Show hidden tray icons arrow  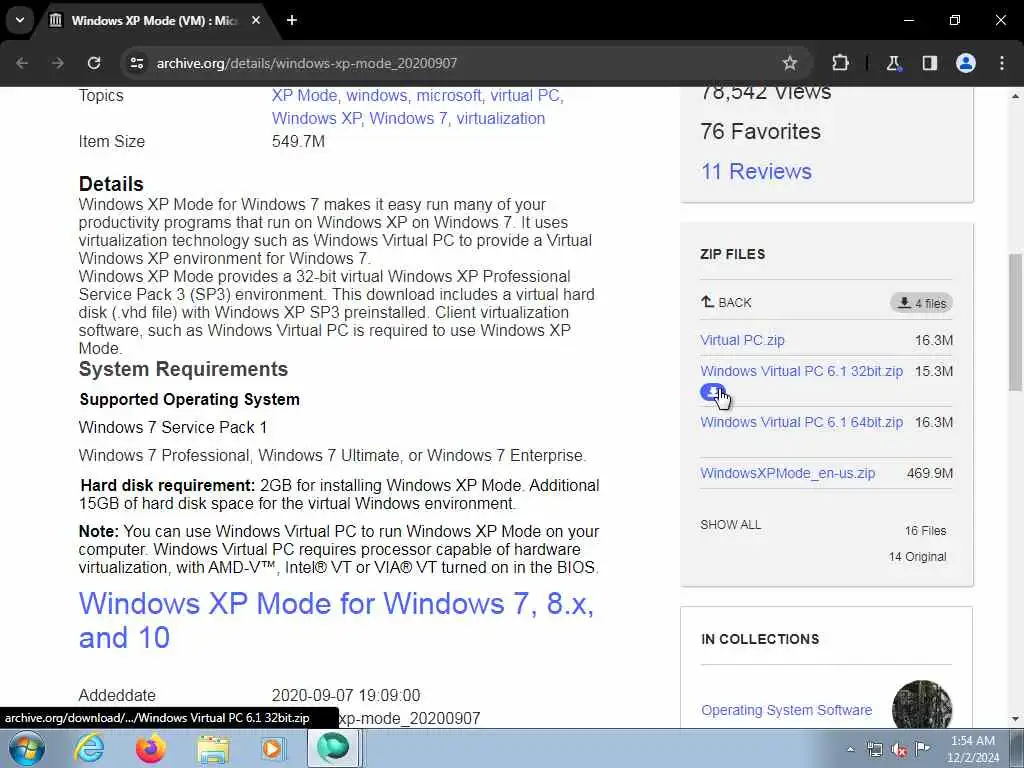click(x=850, y=750)
